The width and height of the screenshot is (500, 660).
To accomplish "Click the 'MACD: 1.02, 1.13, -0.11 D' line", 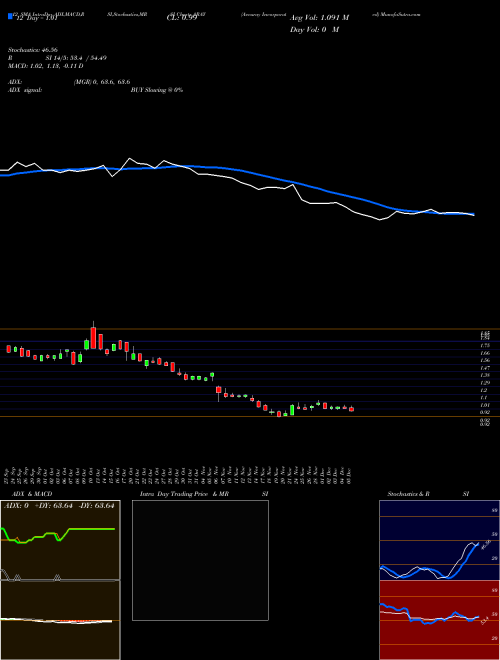I will (x=45, y=66).
